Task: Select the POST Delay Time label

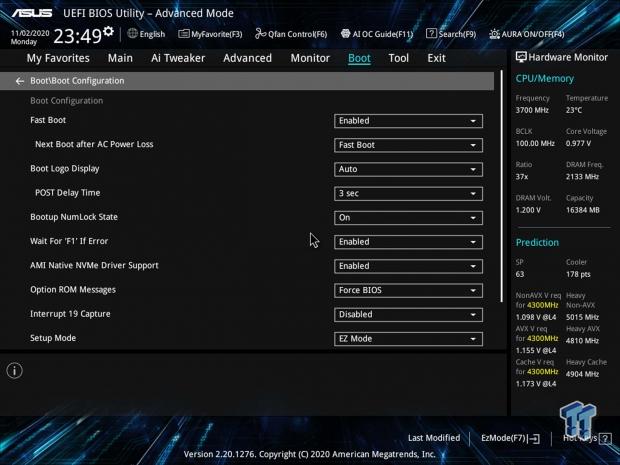Action: coord(68,193)
